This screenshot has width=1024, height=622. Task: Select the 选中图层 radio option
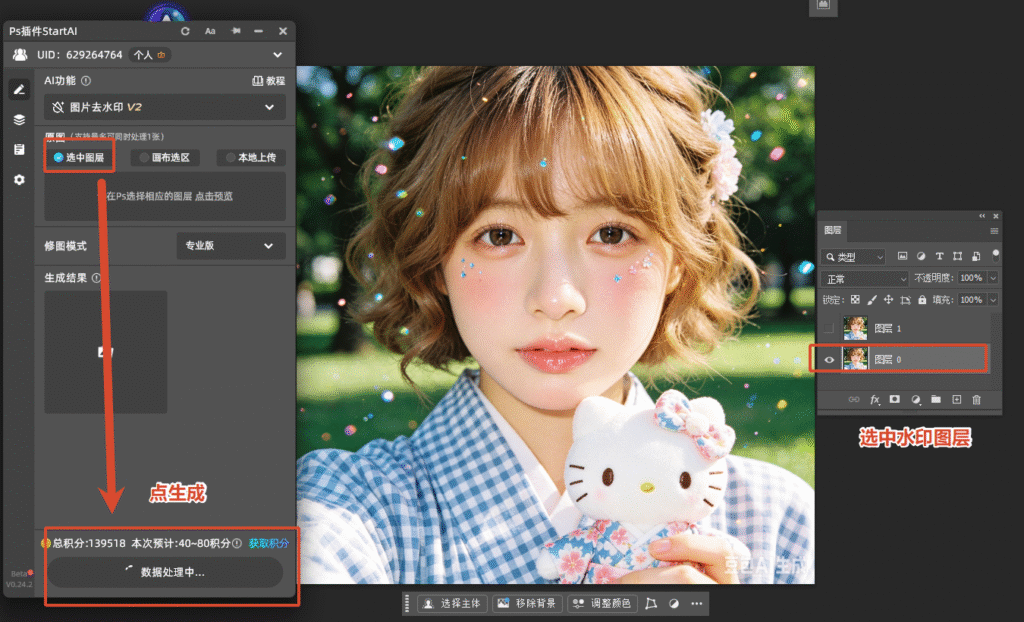pos(79,157)
